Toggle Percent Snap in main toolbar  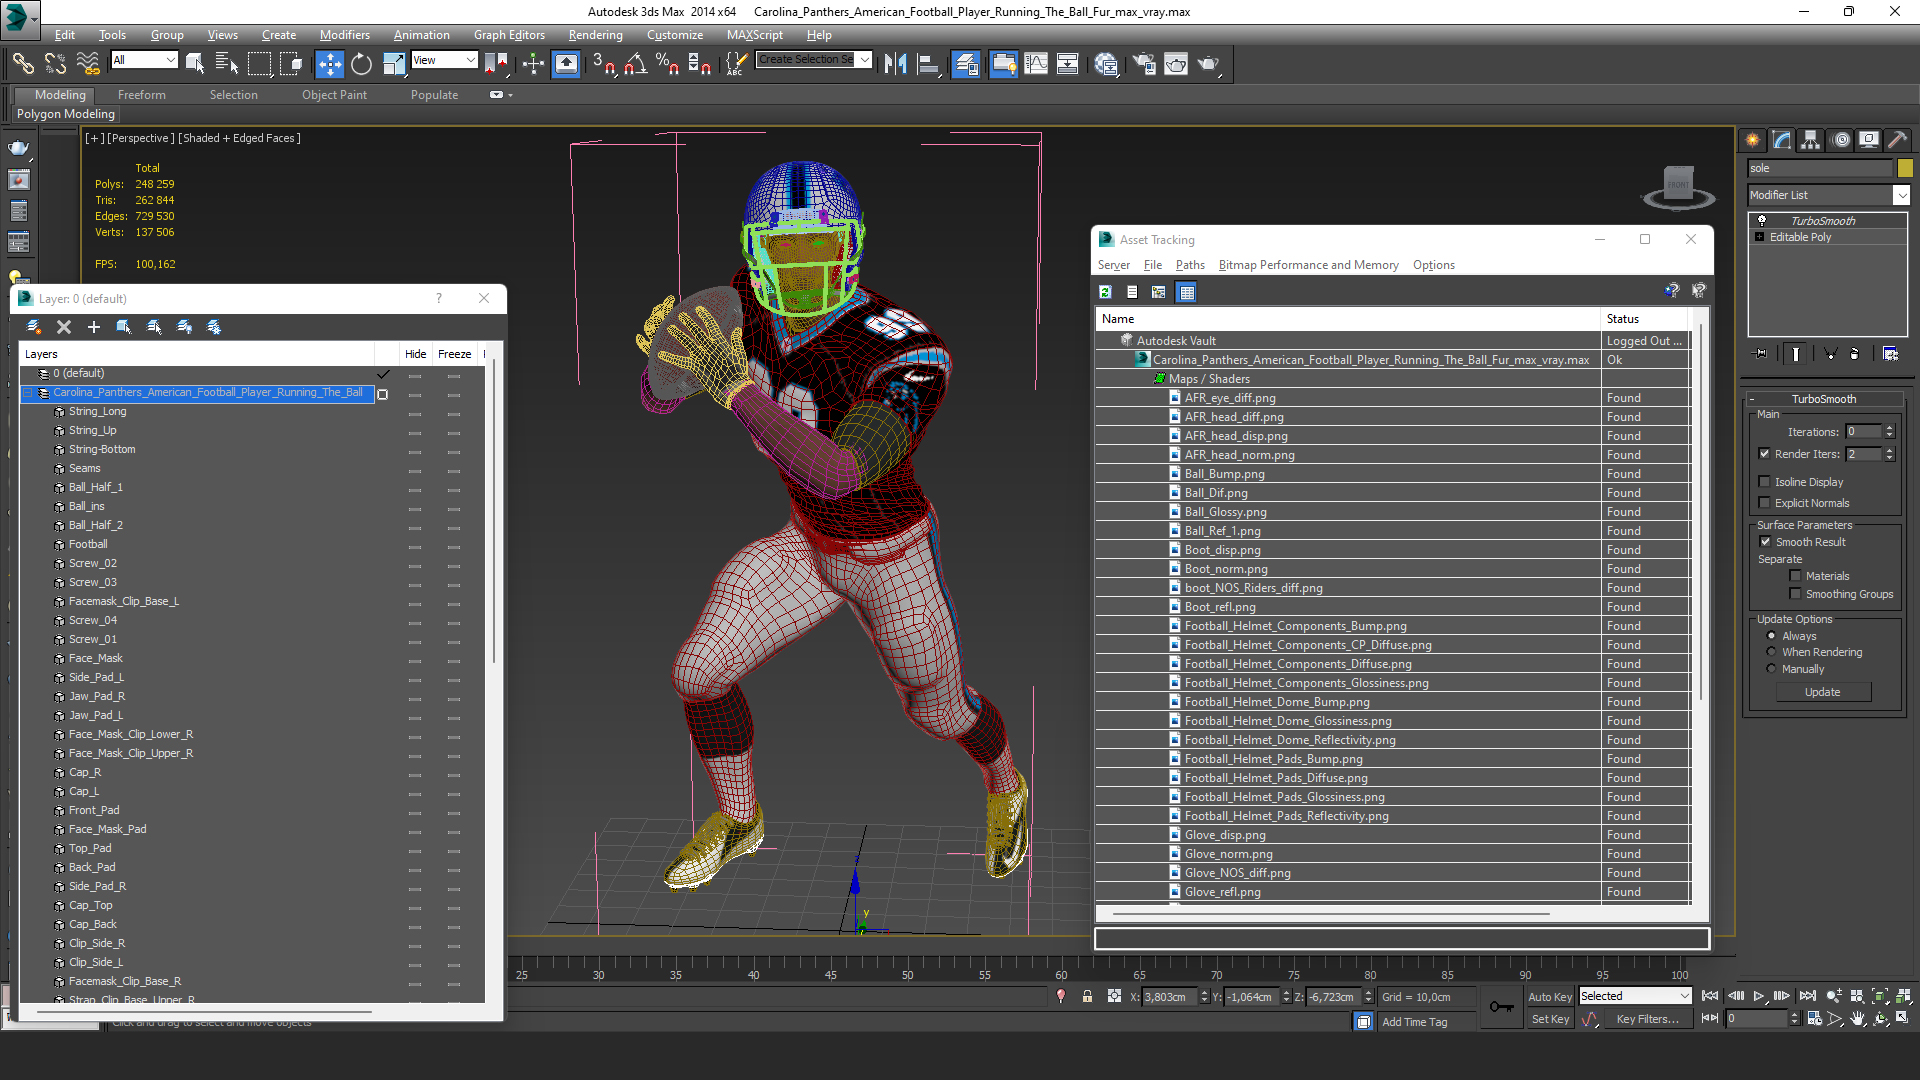667,64
